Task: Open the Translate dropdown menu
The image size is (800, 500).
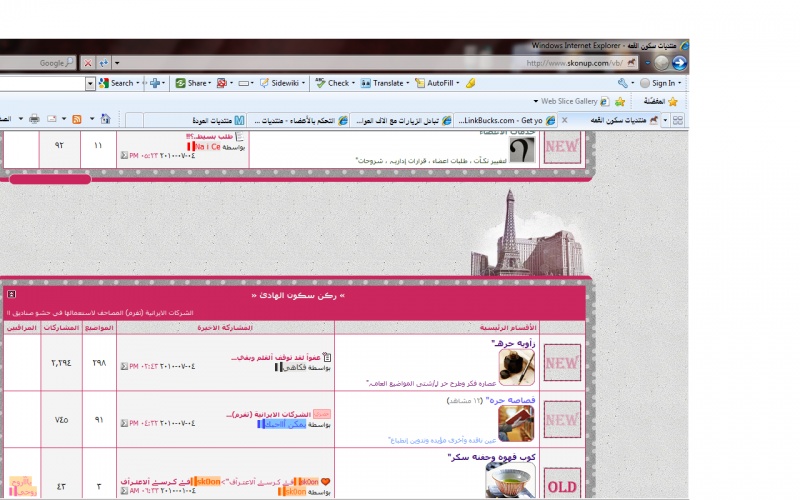Action: (x=386, y=83)
